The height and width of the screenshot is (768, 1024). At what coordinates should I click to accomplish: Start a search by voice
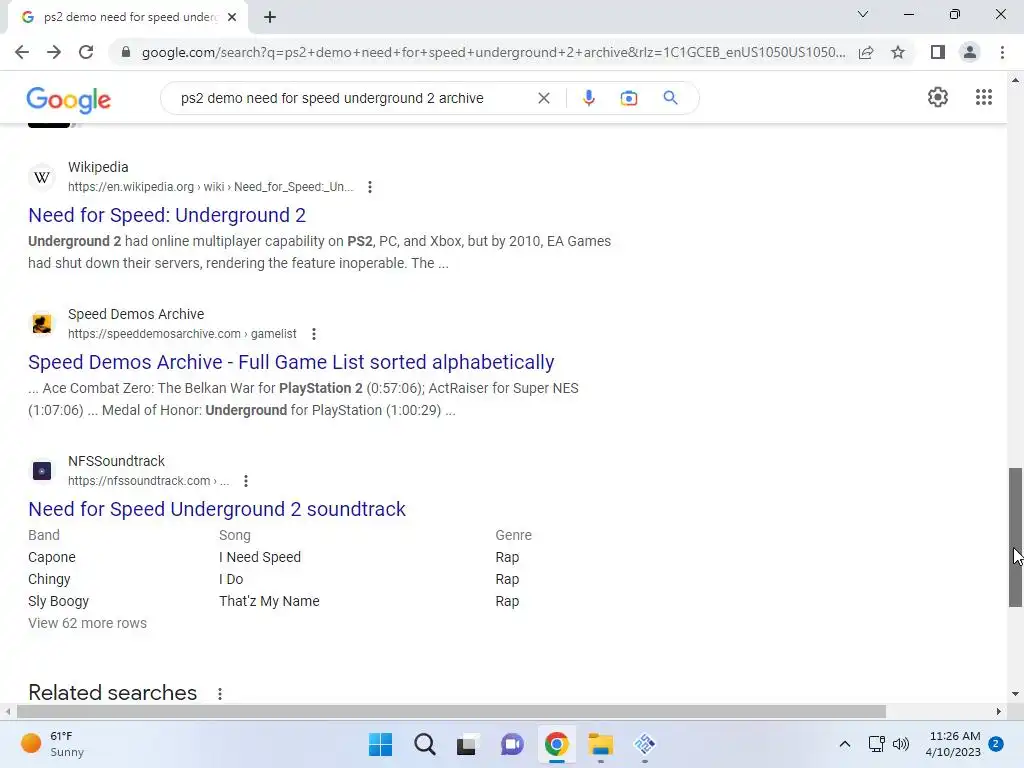(588, 98)
